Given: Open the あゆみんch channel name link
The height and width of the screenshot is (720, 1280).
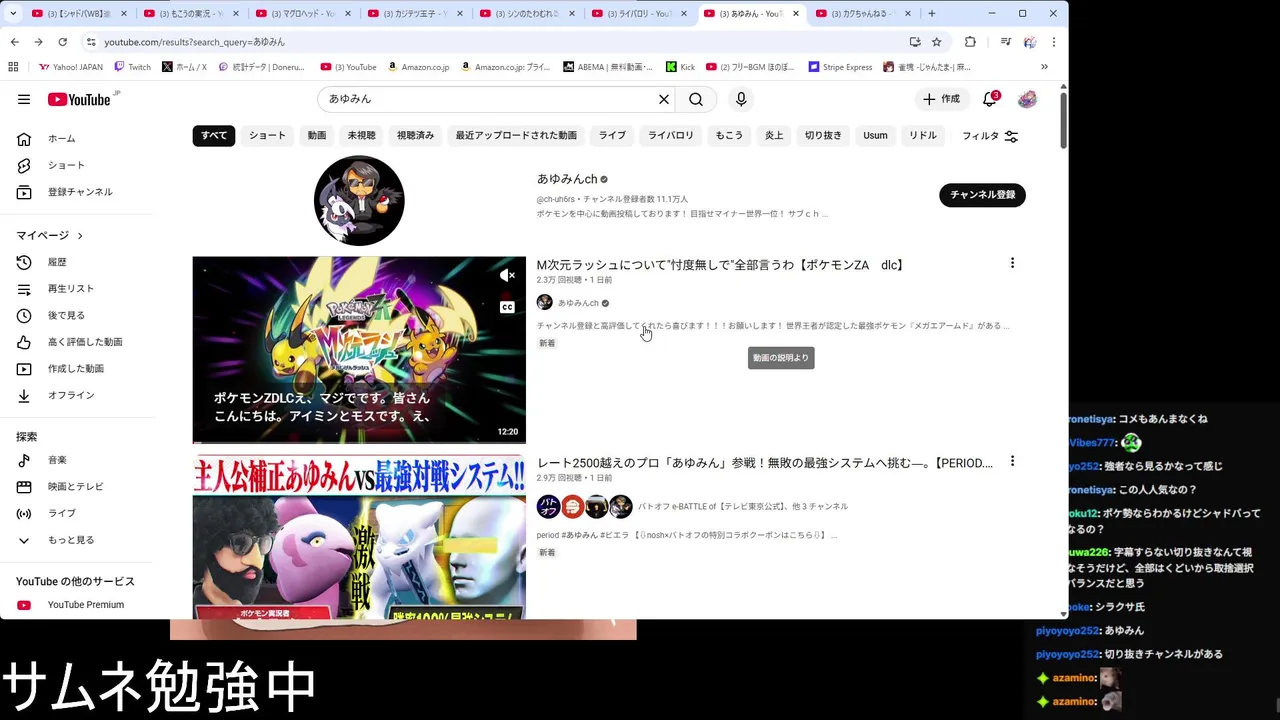Looking at the screenshot, I should [x=567, y=179].
